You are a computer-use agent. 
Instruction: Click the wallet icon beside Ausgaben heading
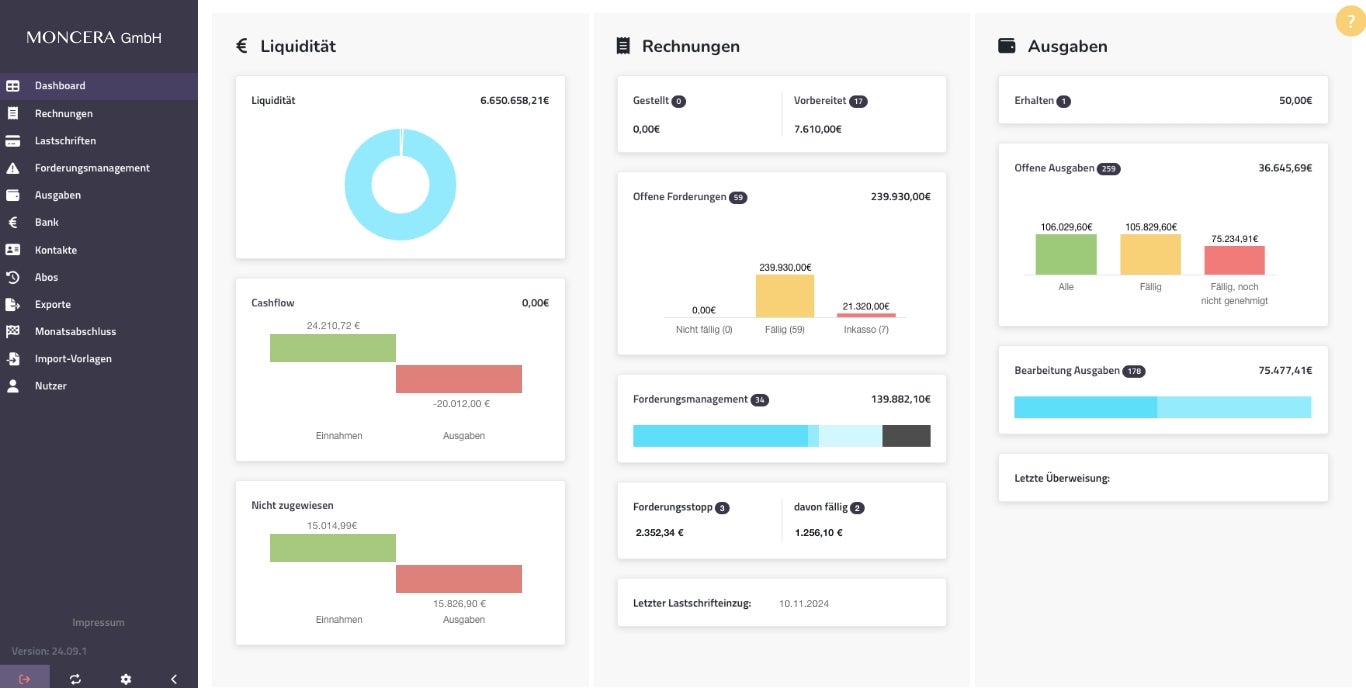click(x=1007, y=46)
